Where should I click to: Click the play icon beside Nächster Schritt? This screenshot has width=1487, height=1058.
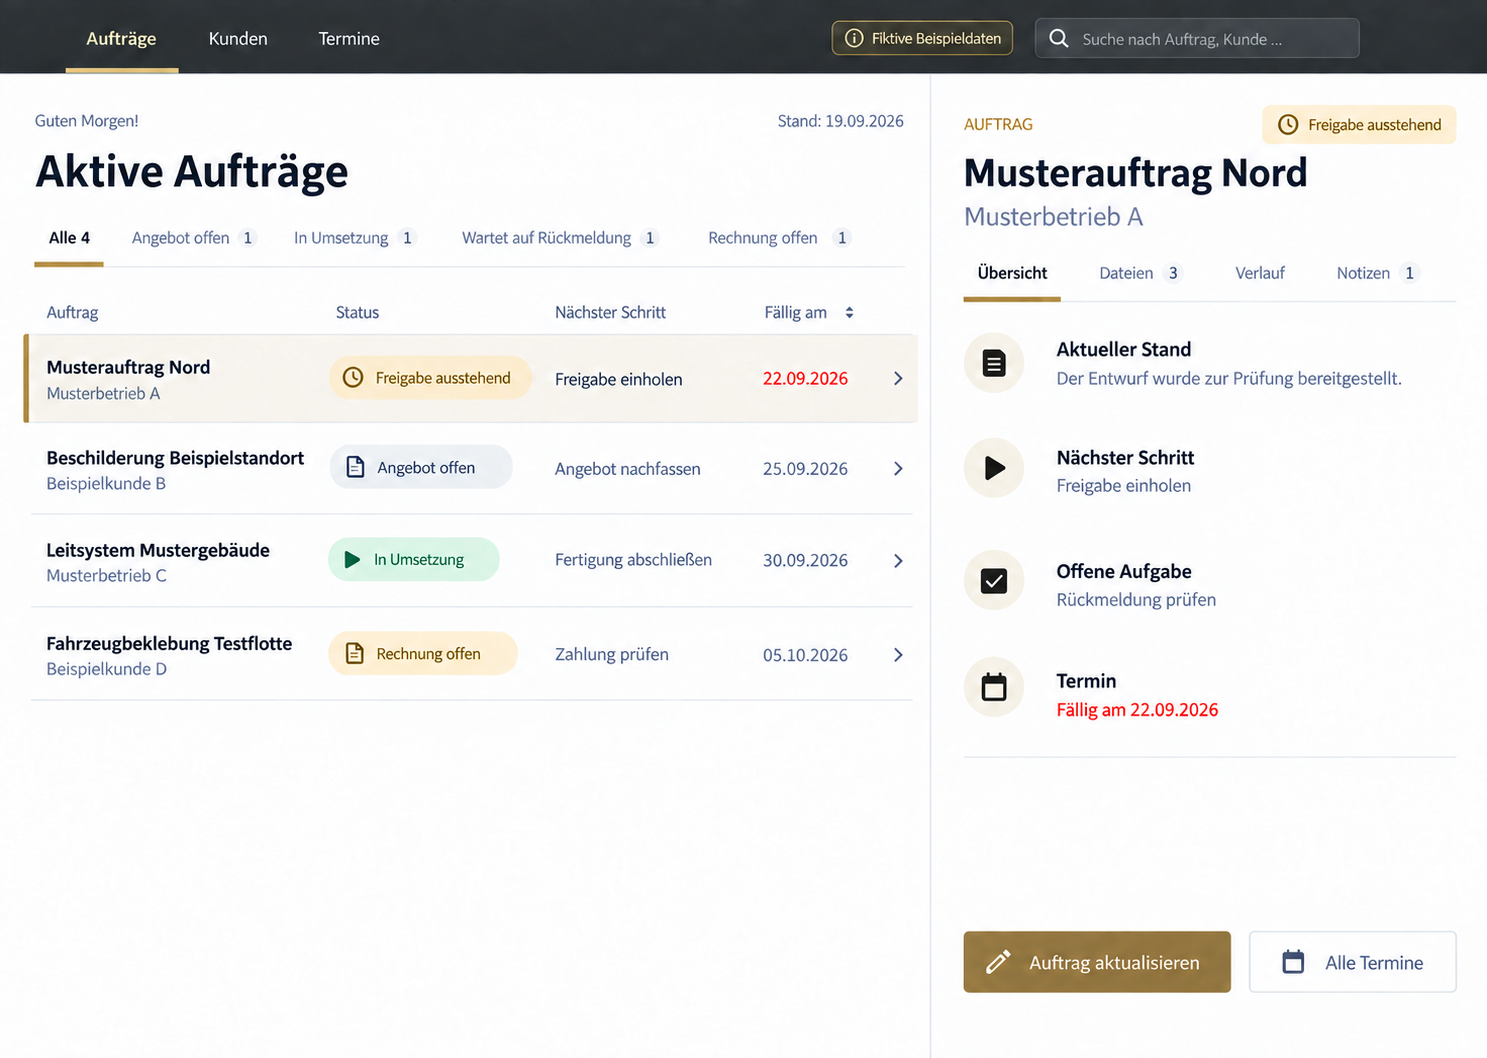pos(994,468)
